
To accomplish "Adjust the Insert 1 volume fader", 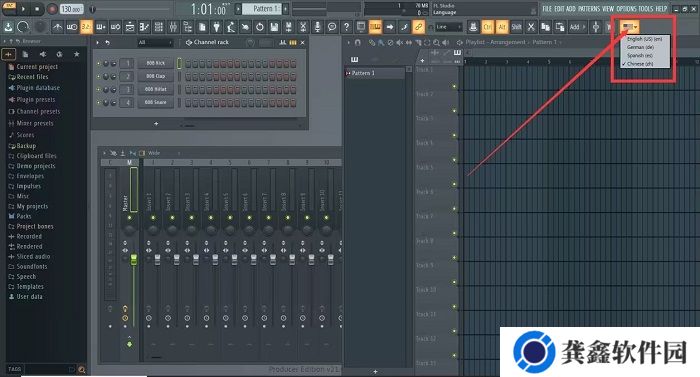I will click(157, 260).
